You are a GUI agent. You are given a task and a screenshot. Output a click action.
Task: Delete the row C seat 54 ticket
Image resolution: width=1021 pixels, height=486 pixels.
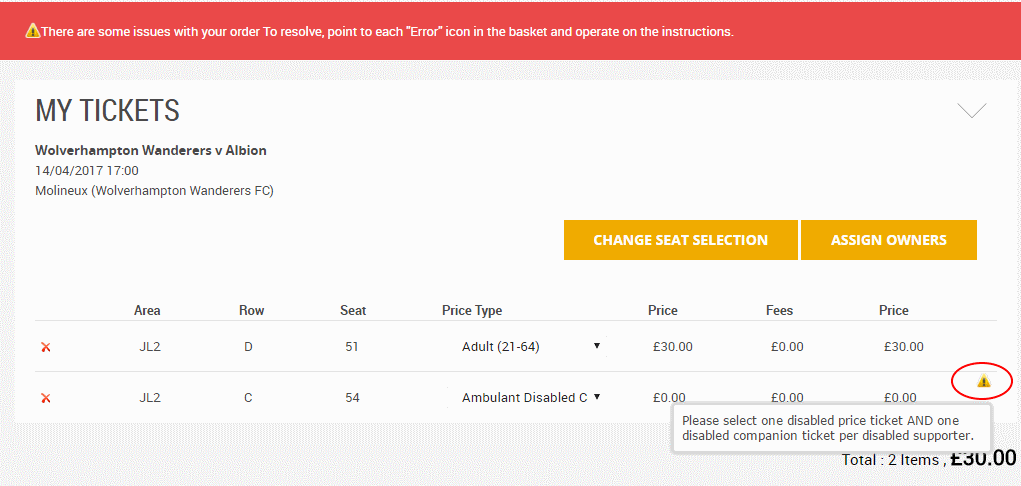(46, 398)
